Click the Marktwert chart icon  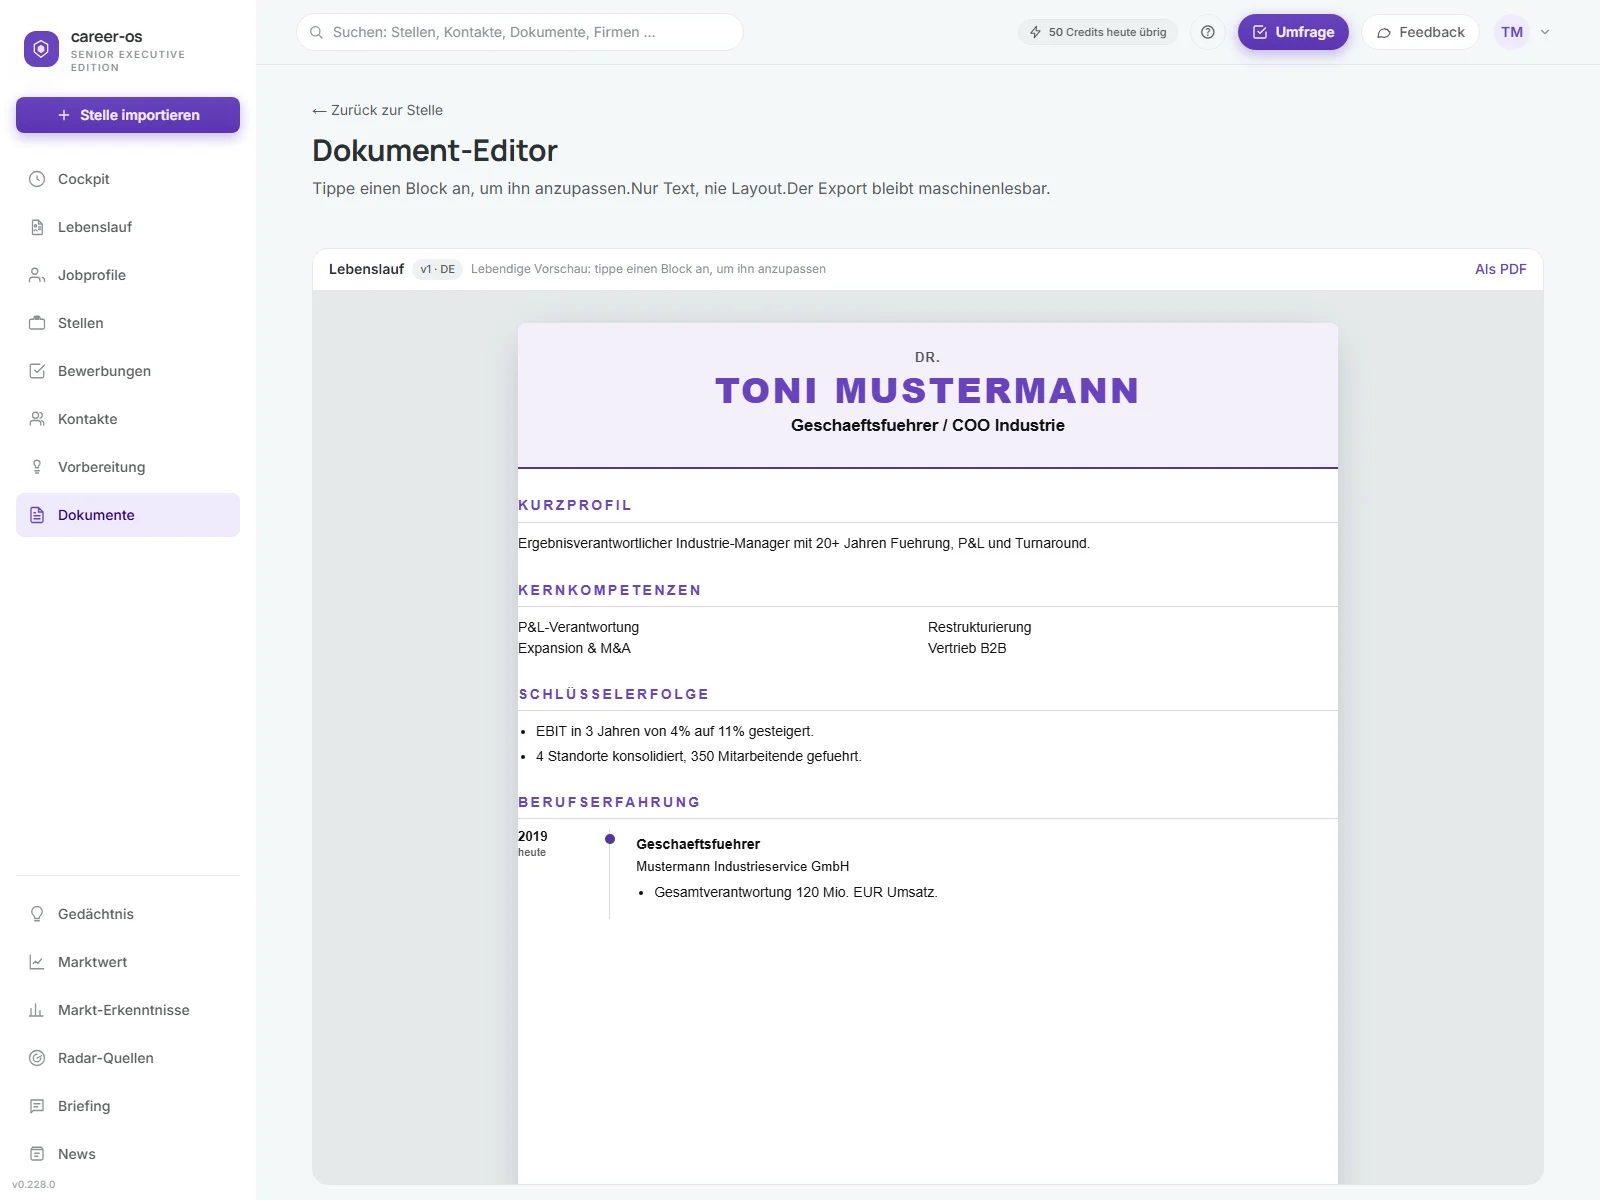pos(37,962)
